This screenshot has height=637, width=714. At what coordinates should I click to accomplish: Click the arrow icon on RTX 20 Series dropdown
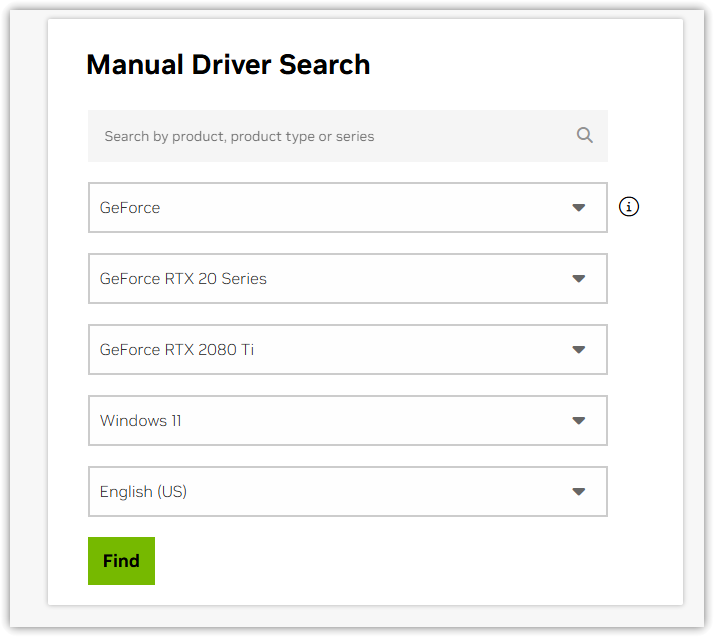click(578, 279)
